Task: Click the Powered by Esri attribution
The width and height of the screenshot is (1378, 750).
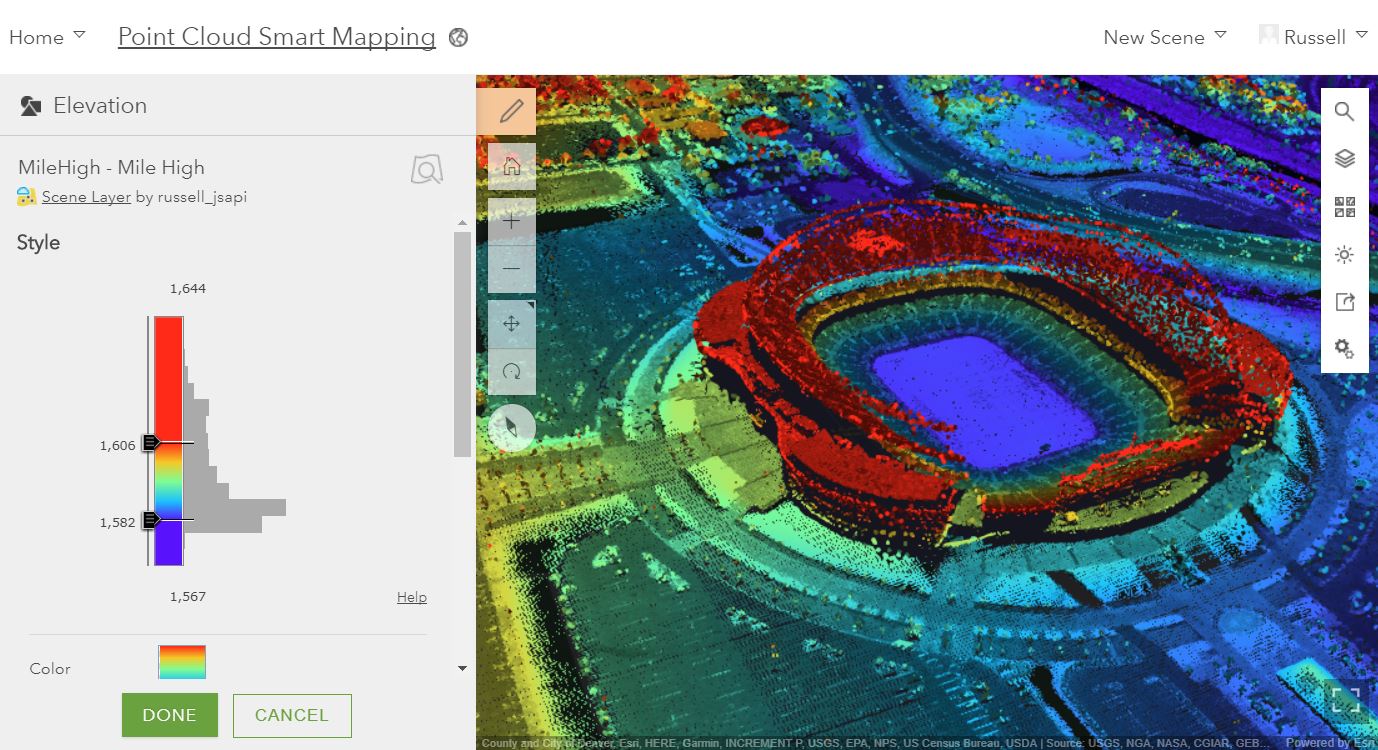Action: 1331,743
